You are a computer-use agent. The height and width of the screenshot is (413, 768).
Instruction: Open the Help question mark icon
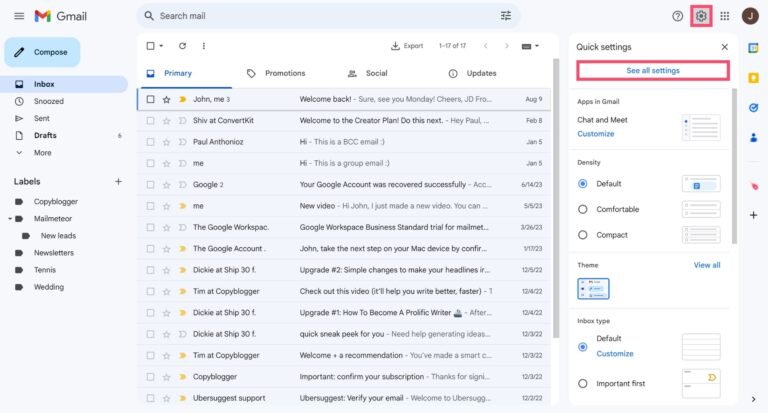pyautogui.click(x=677, y=16)
